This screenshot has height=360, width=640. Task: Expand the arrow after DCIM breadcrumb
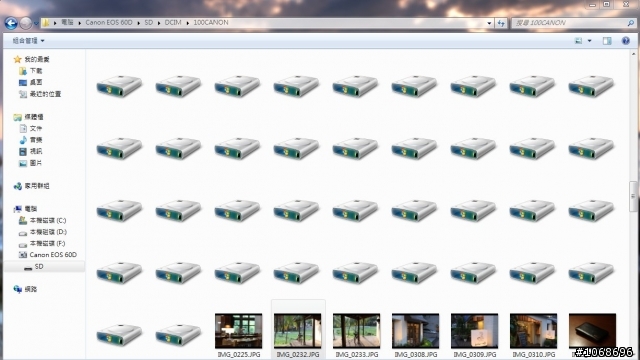pyautogui.click(x=188, y=23)
